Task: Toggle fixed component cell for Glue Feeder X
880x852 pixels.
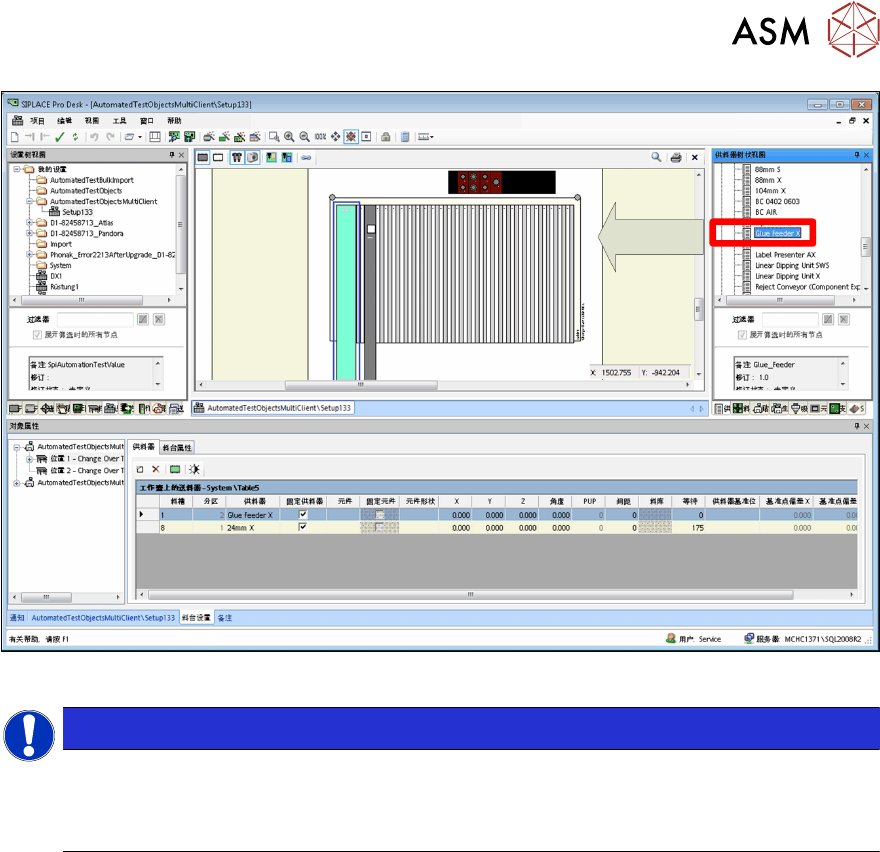Action: [380, 515]
